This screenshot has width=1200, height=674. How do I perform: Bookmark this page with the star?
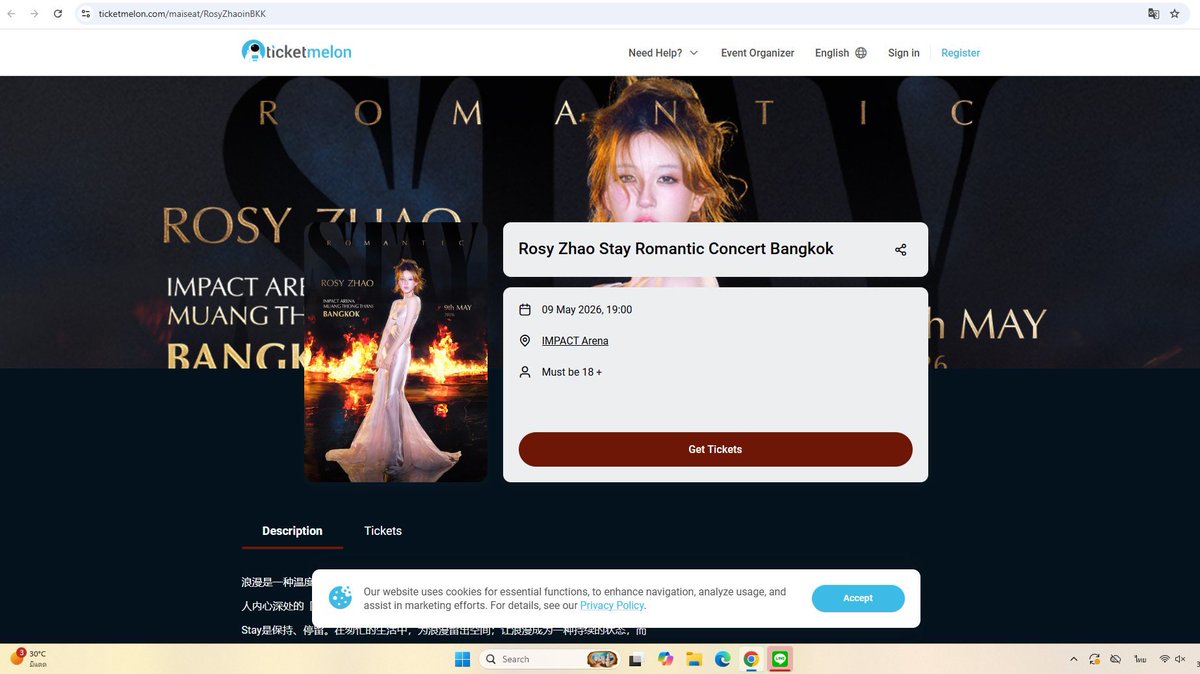click(1175, 14)
